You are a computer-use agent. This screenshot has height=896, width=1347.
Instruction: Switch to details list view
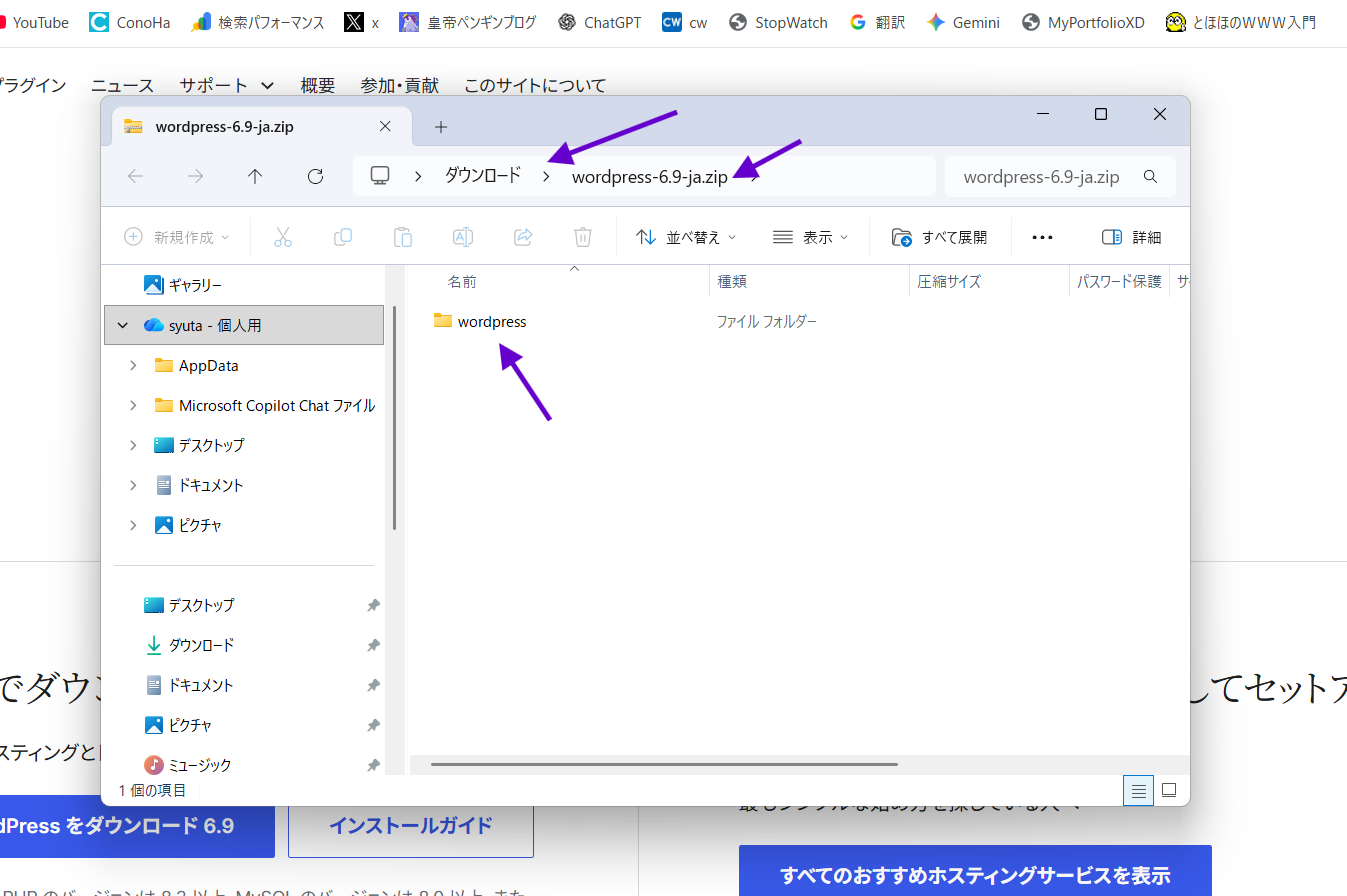[x=1138, y=791]
